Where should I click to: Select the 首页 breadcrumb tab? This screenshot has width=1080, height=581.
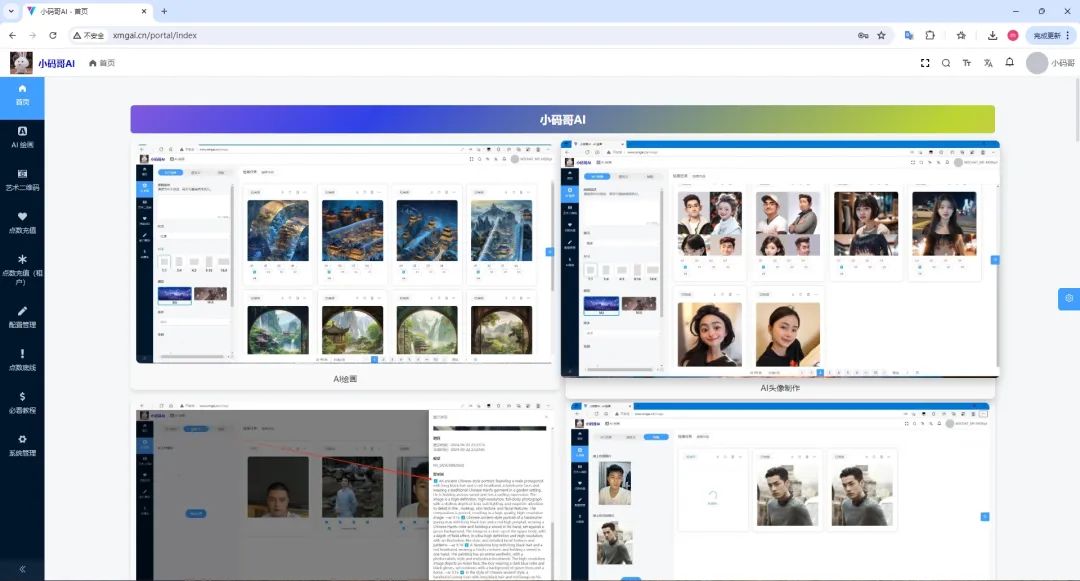coord(102,63)
